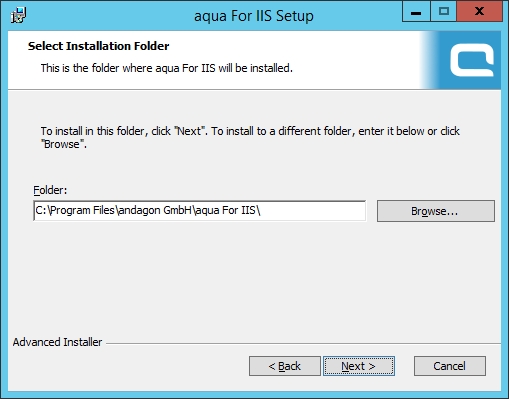This screenshot has width=509, height=399.
Task: Close the setup window with the X
Action: 479,12
